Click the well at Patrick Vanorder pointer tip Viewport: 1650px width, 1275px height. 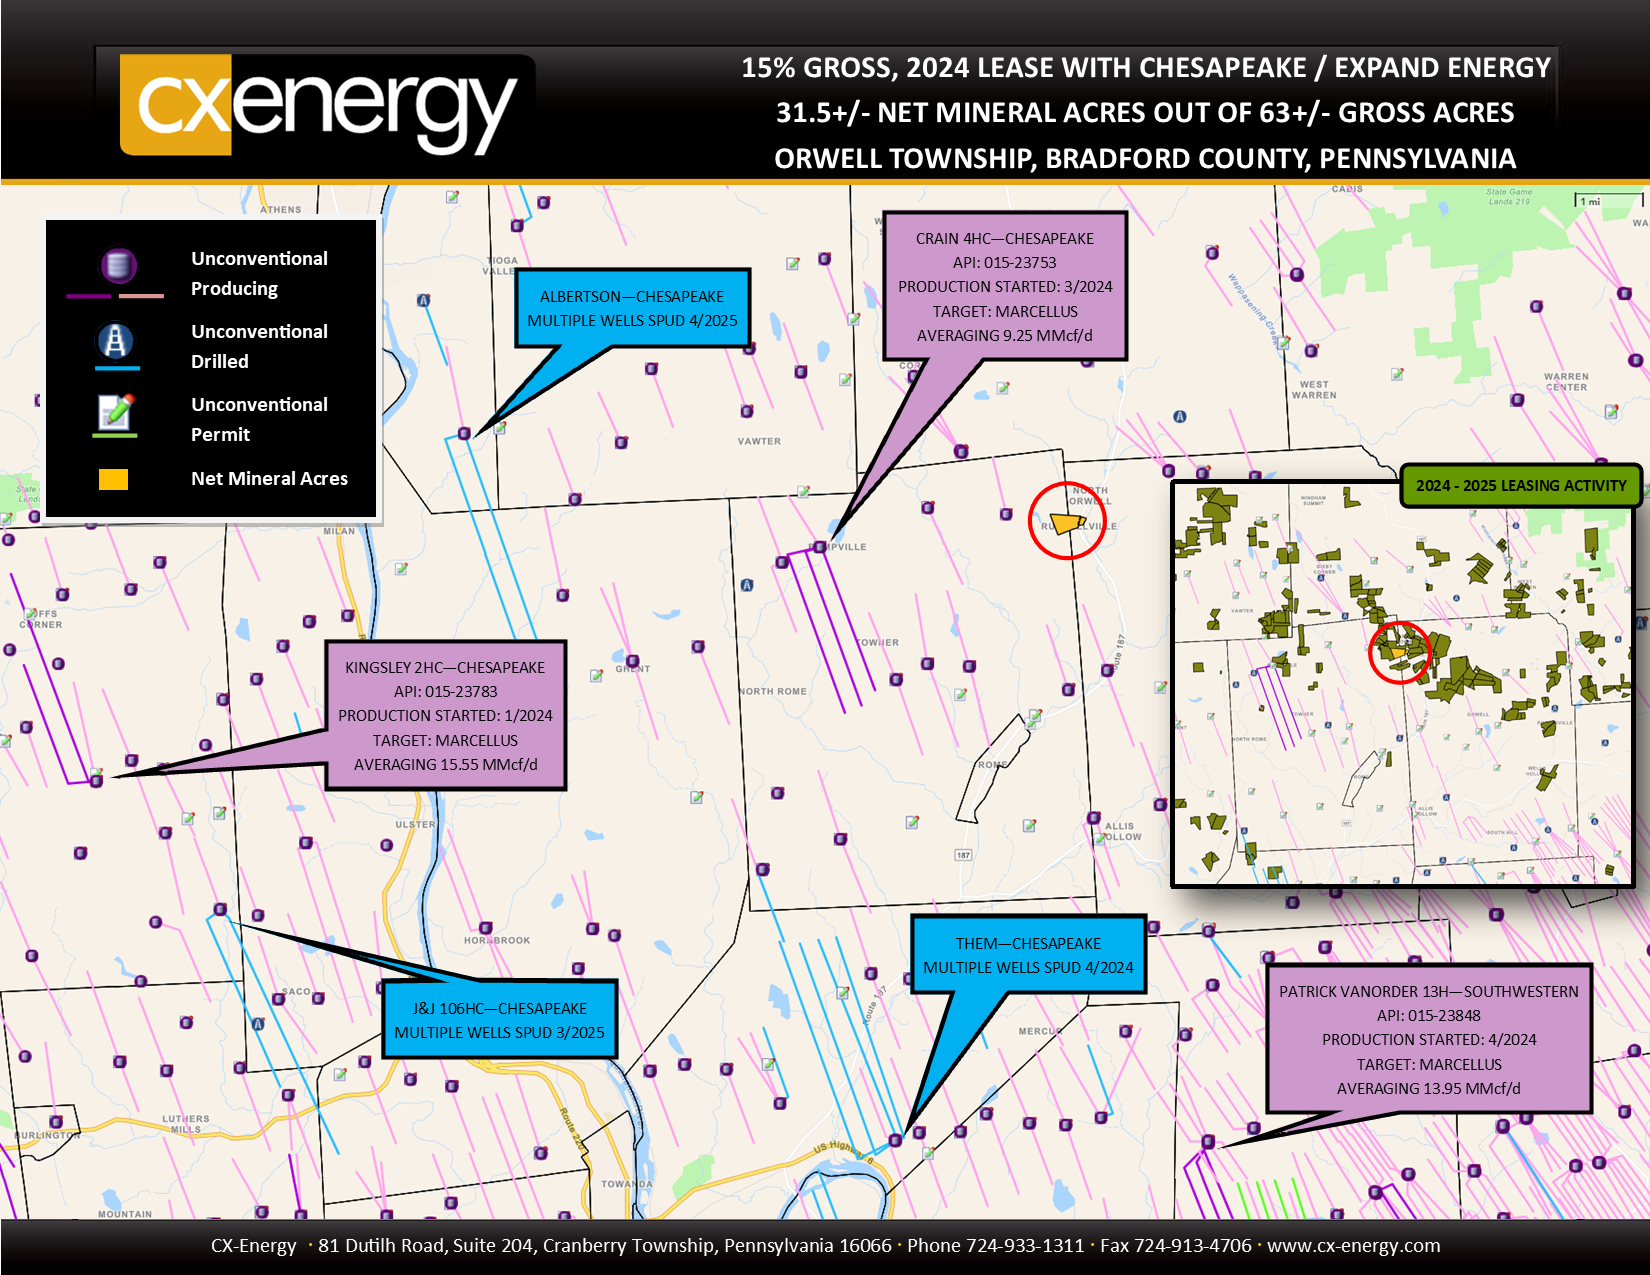tap(1208, 1141)
